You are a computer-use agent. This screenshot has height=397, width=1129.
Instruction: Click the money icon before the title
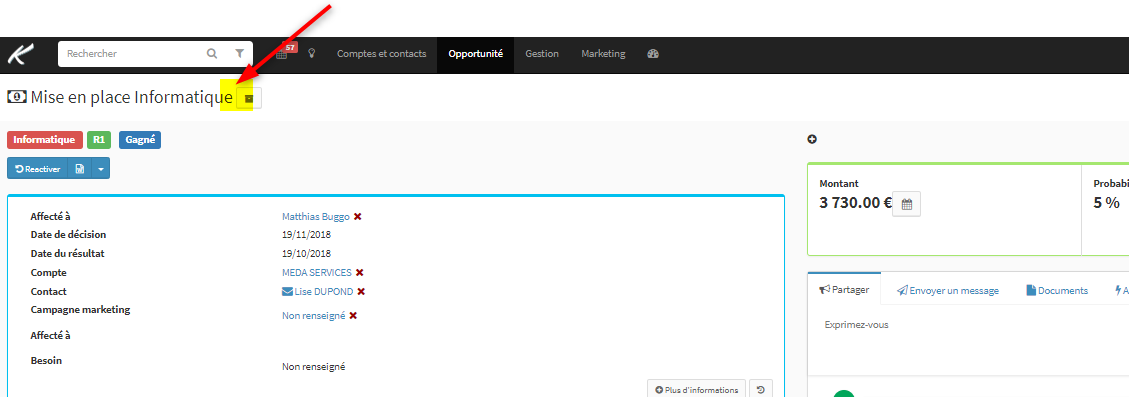pos(17,97)
